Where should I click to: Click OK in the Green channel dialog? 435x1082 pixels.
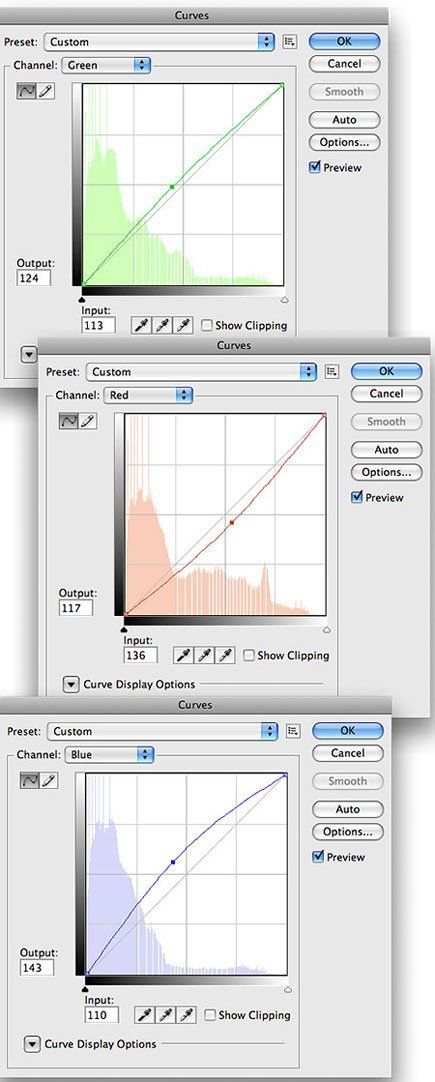pos(344,41)
